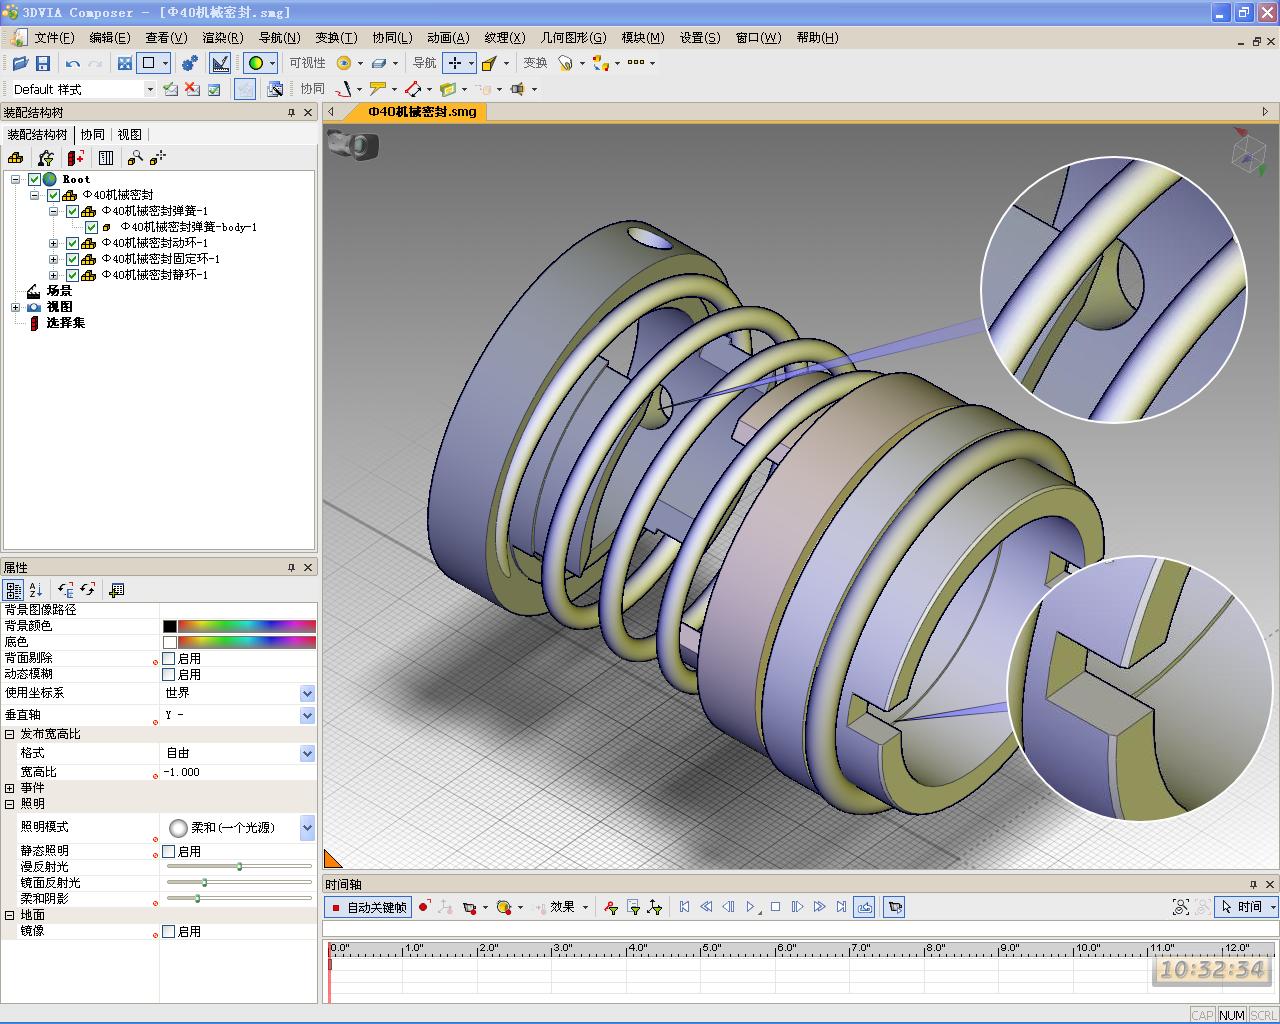Toggle the technical illustration ruler icon
Viewport: 1280px width, 1024px height.
coord(220,63)
